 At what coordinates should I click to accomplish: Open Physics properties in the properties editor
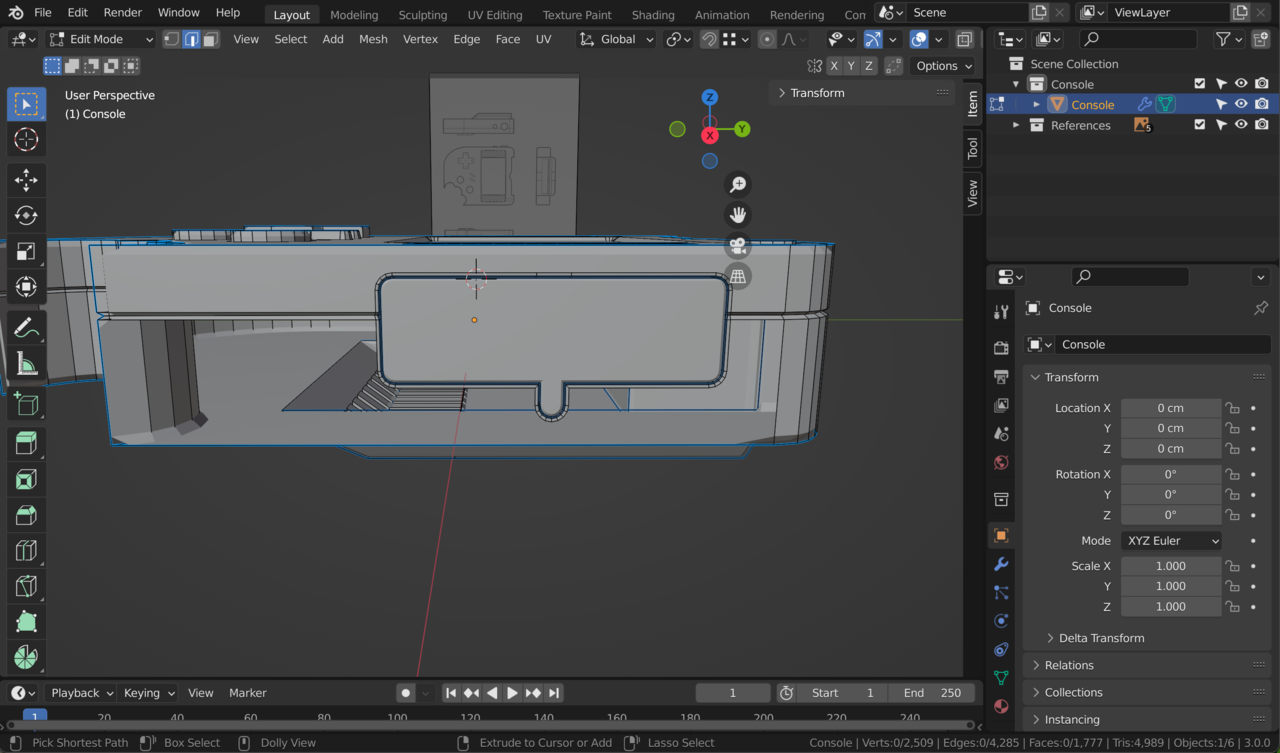(x=1001, y=621)
